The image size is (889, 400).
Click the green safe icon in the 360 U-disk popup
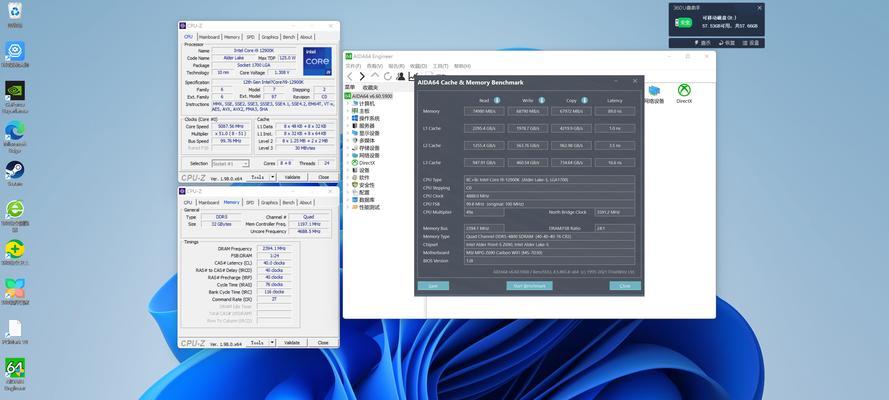point(684,23)
